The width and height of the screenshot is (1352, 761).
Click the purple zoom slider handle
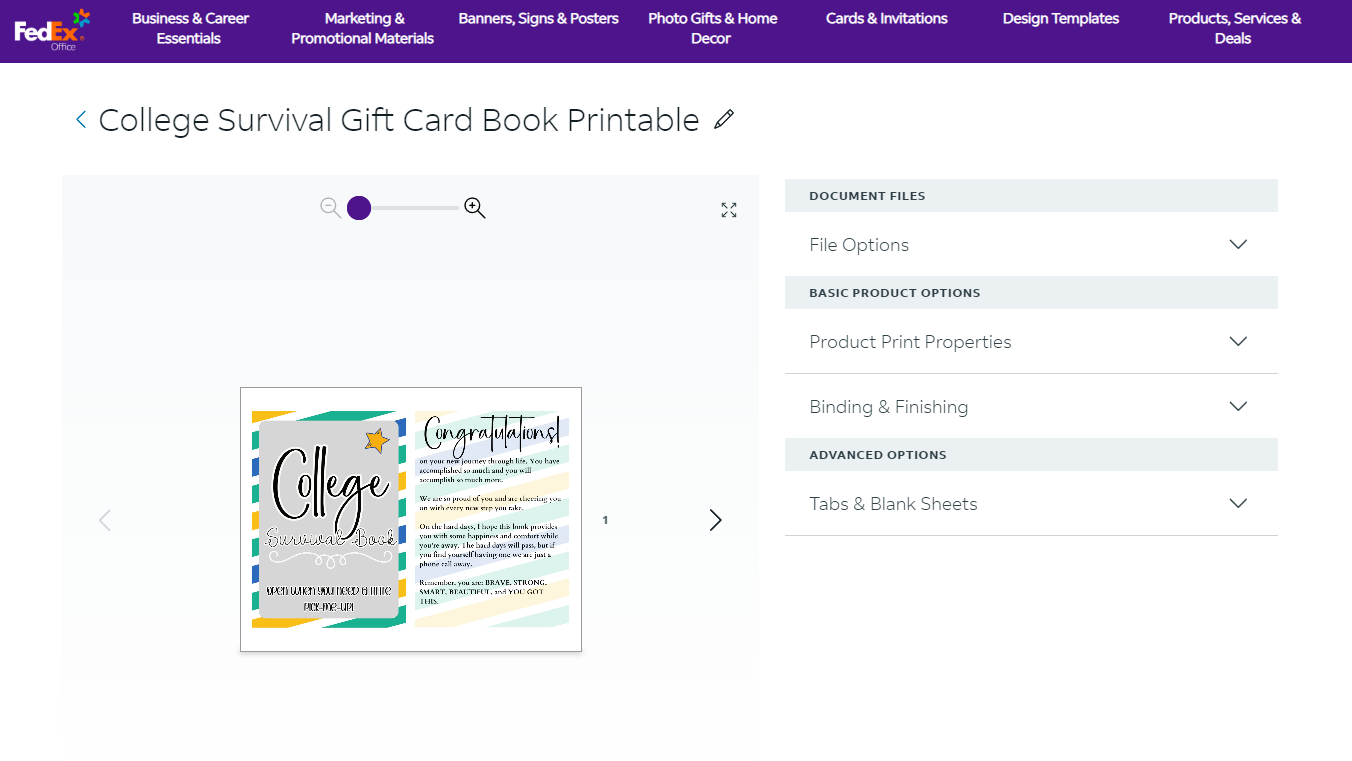click(359, 208)
